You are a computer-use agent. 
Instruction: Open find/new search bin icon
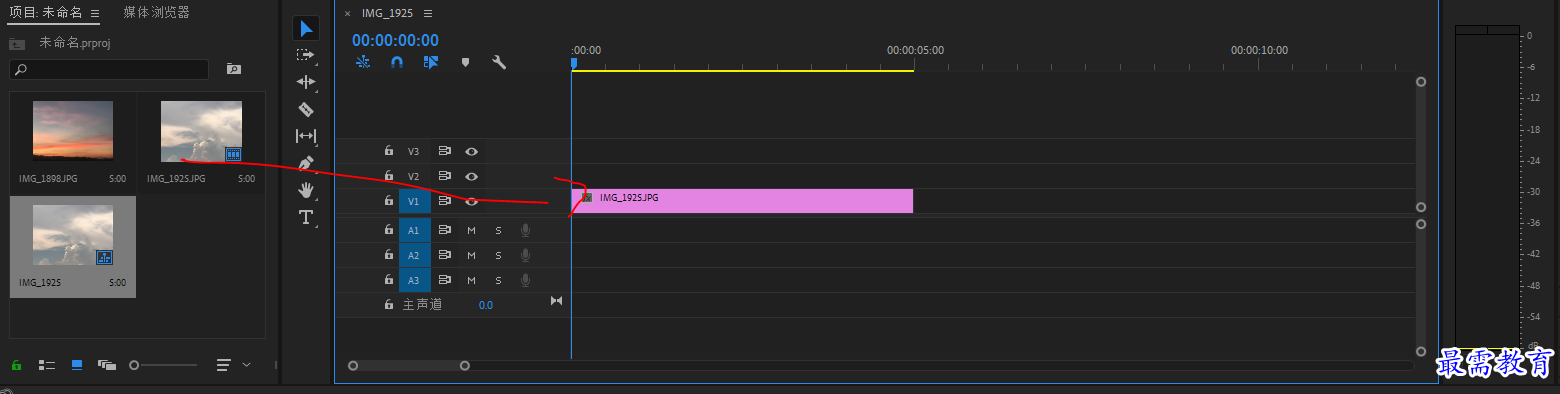click(x=233, y=69)
